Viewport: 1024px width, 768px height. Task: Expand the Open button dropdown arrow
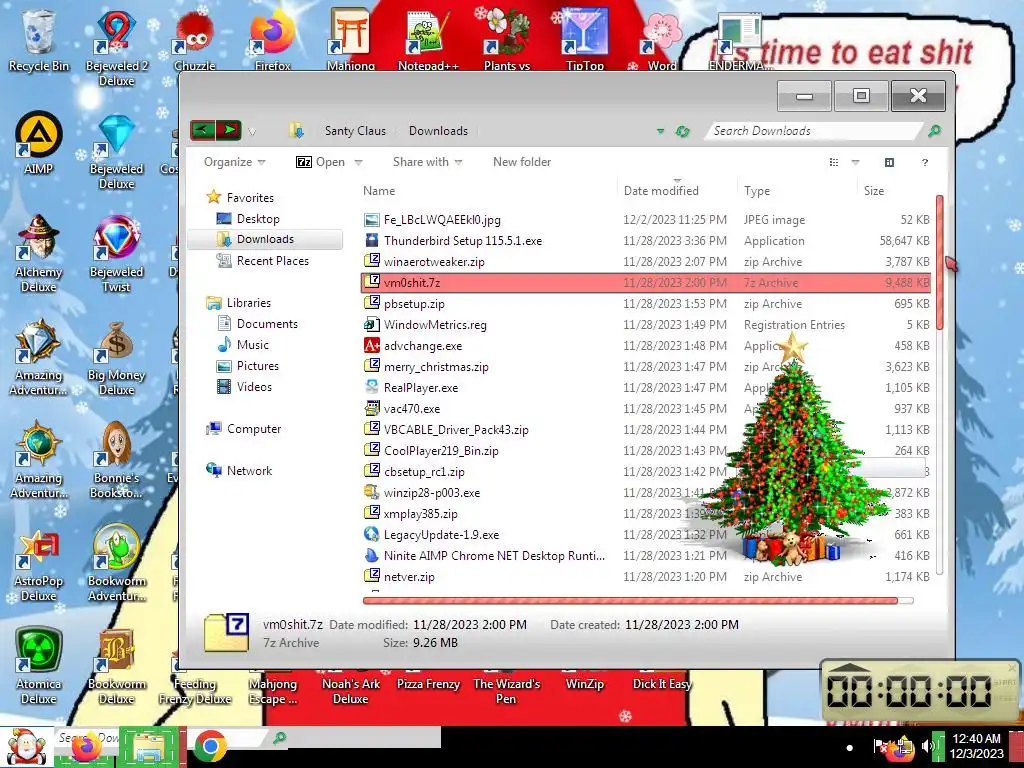point(358,163)
